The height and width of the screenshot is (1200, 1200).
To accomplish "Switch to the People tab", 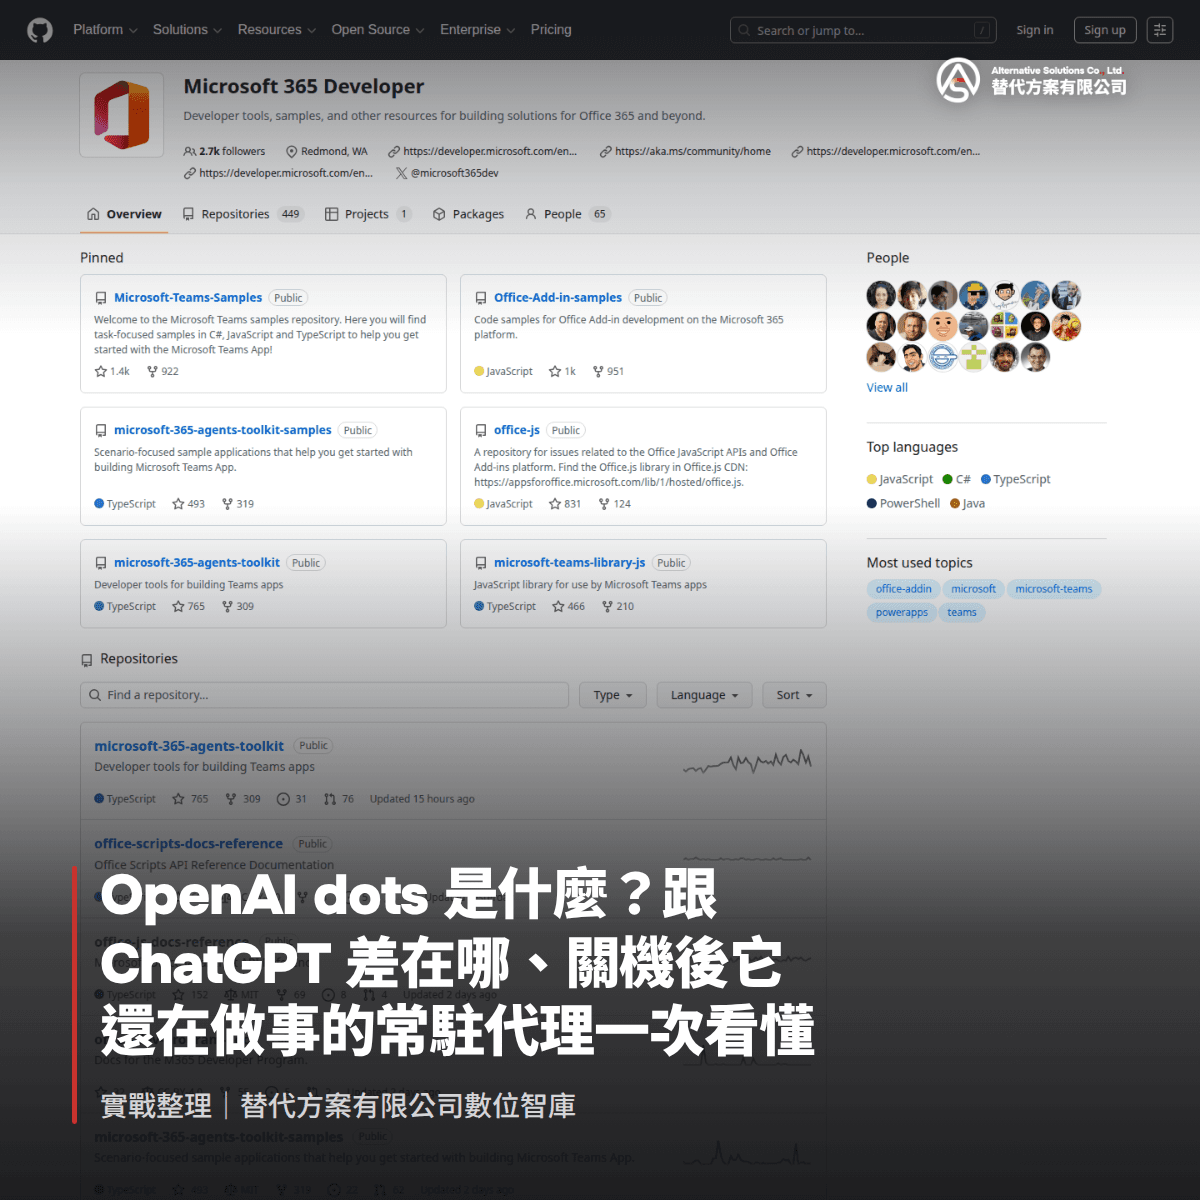I will click(x=566, y=214).
